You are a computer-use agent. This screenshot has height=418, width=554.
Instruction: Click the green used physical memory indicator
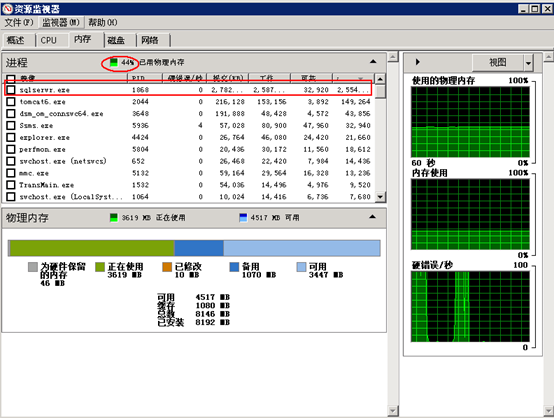pos(113,63)
